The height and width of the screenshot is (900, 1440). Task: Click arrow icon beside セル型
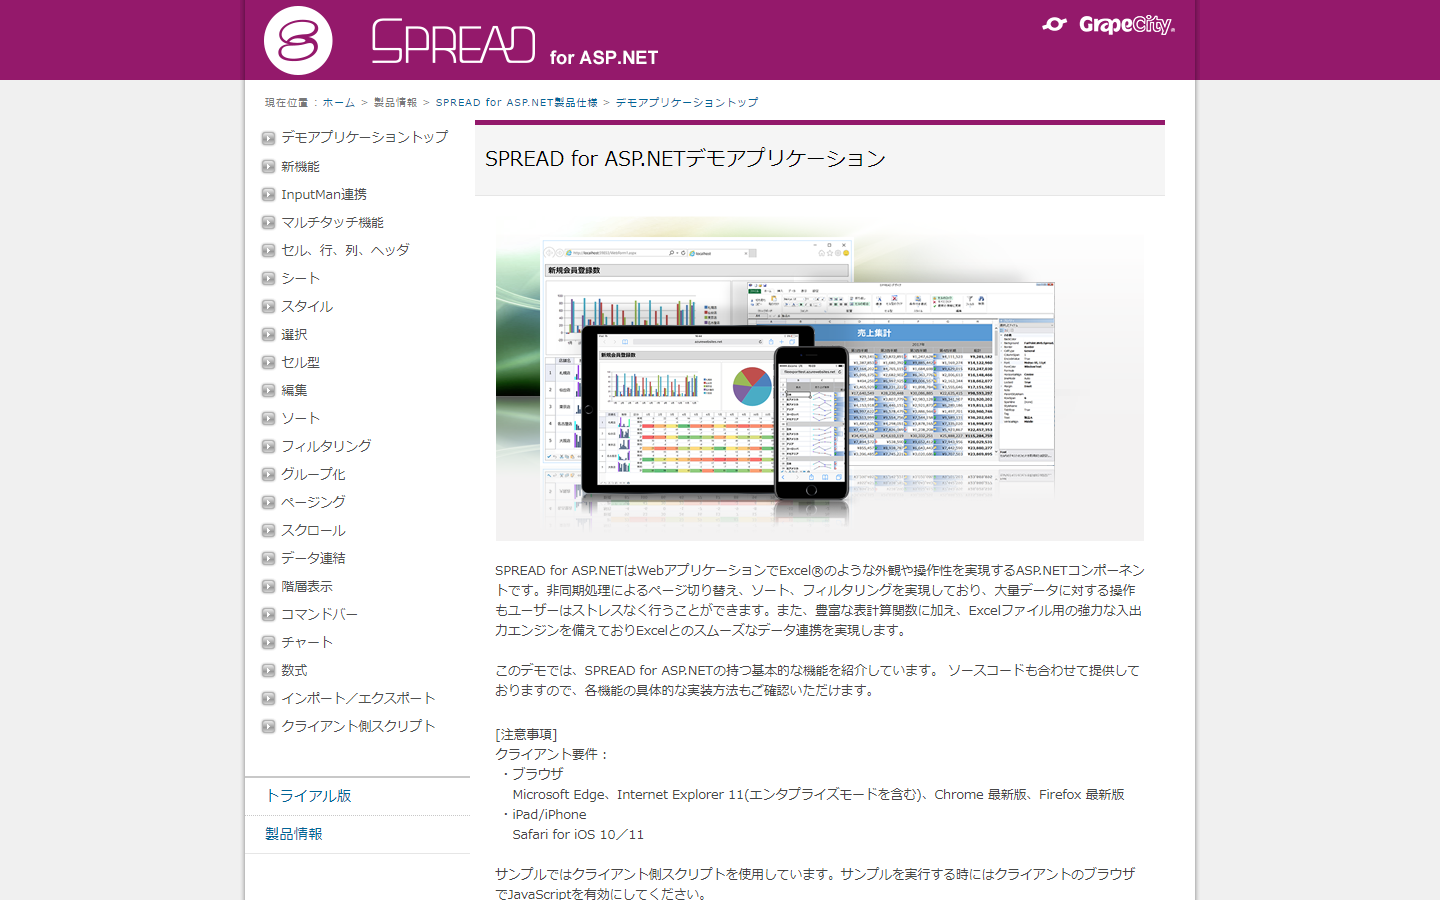point(268,362)
